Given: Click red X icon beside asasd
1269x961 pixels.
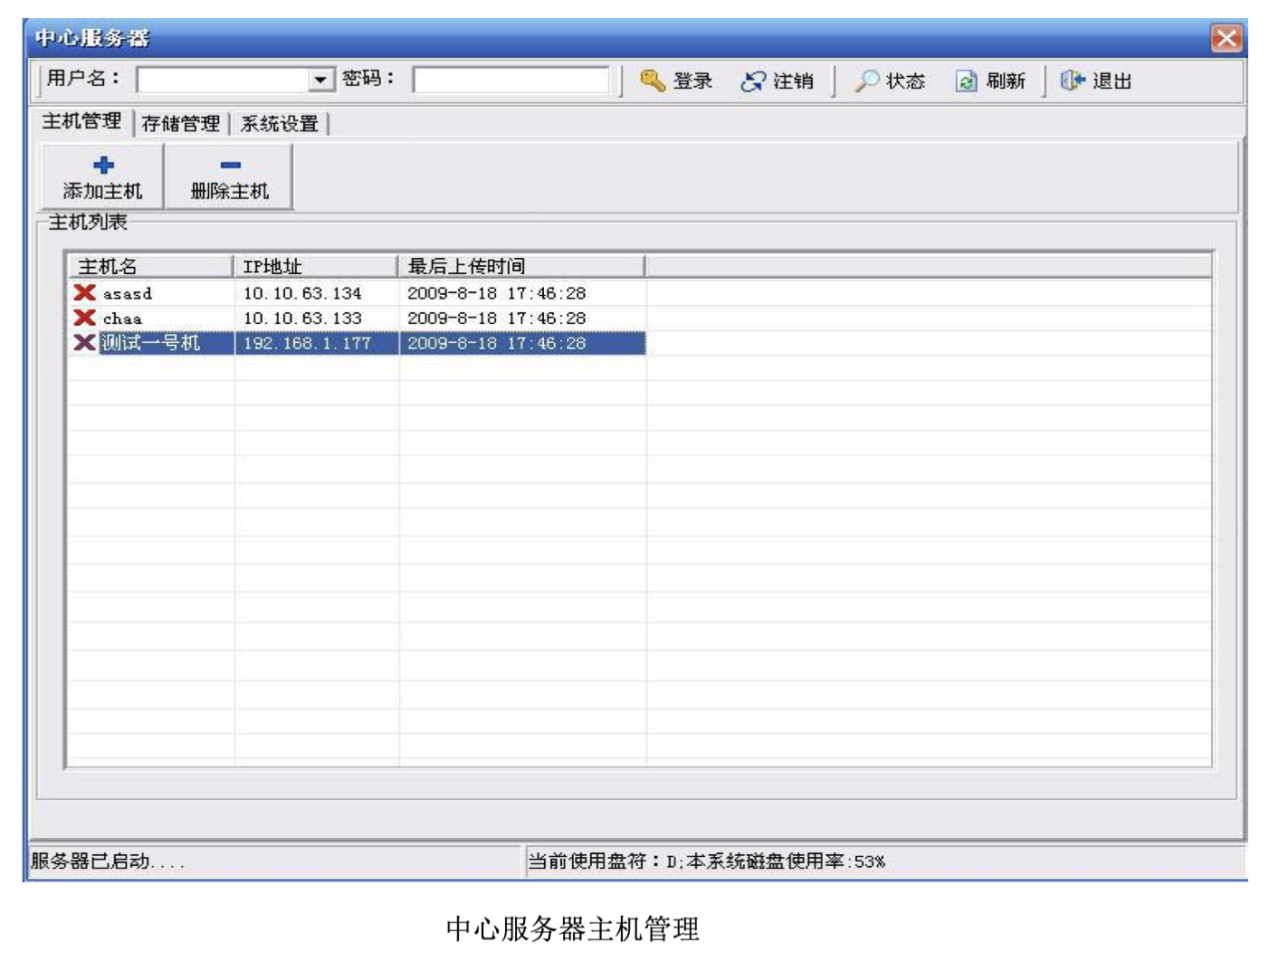Looking at the screenshot, I should [x=85, y=292].
